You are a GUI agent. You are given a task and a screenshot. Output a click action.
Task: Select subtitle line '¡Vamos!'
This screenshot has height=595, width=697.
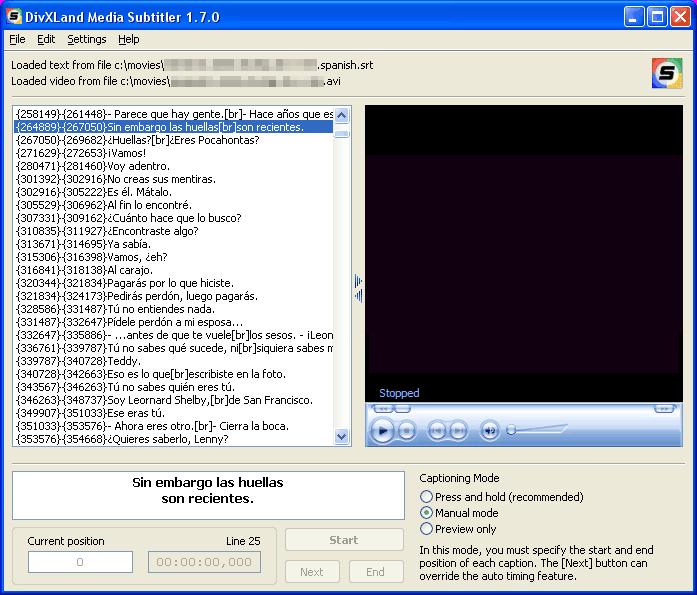(x=174, y=153)
